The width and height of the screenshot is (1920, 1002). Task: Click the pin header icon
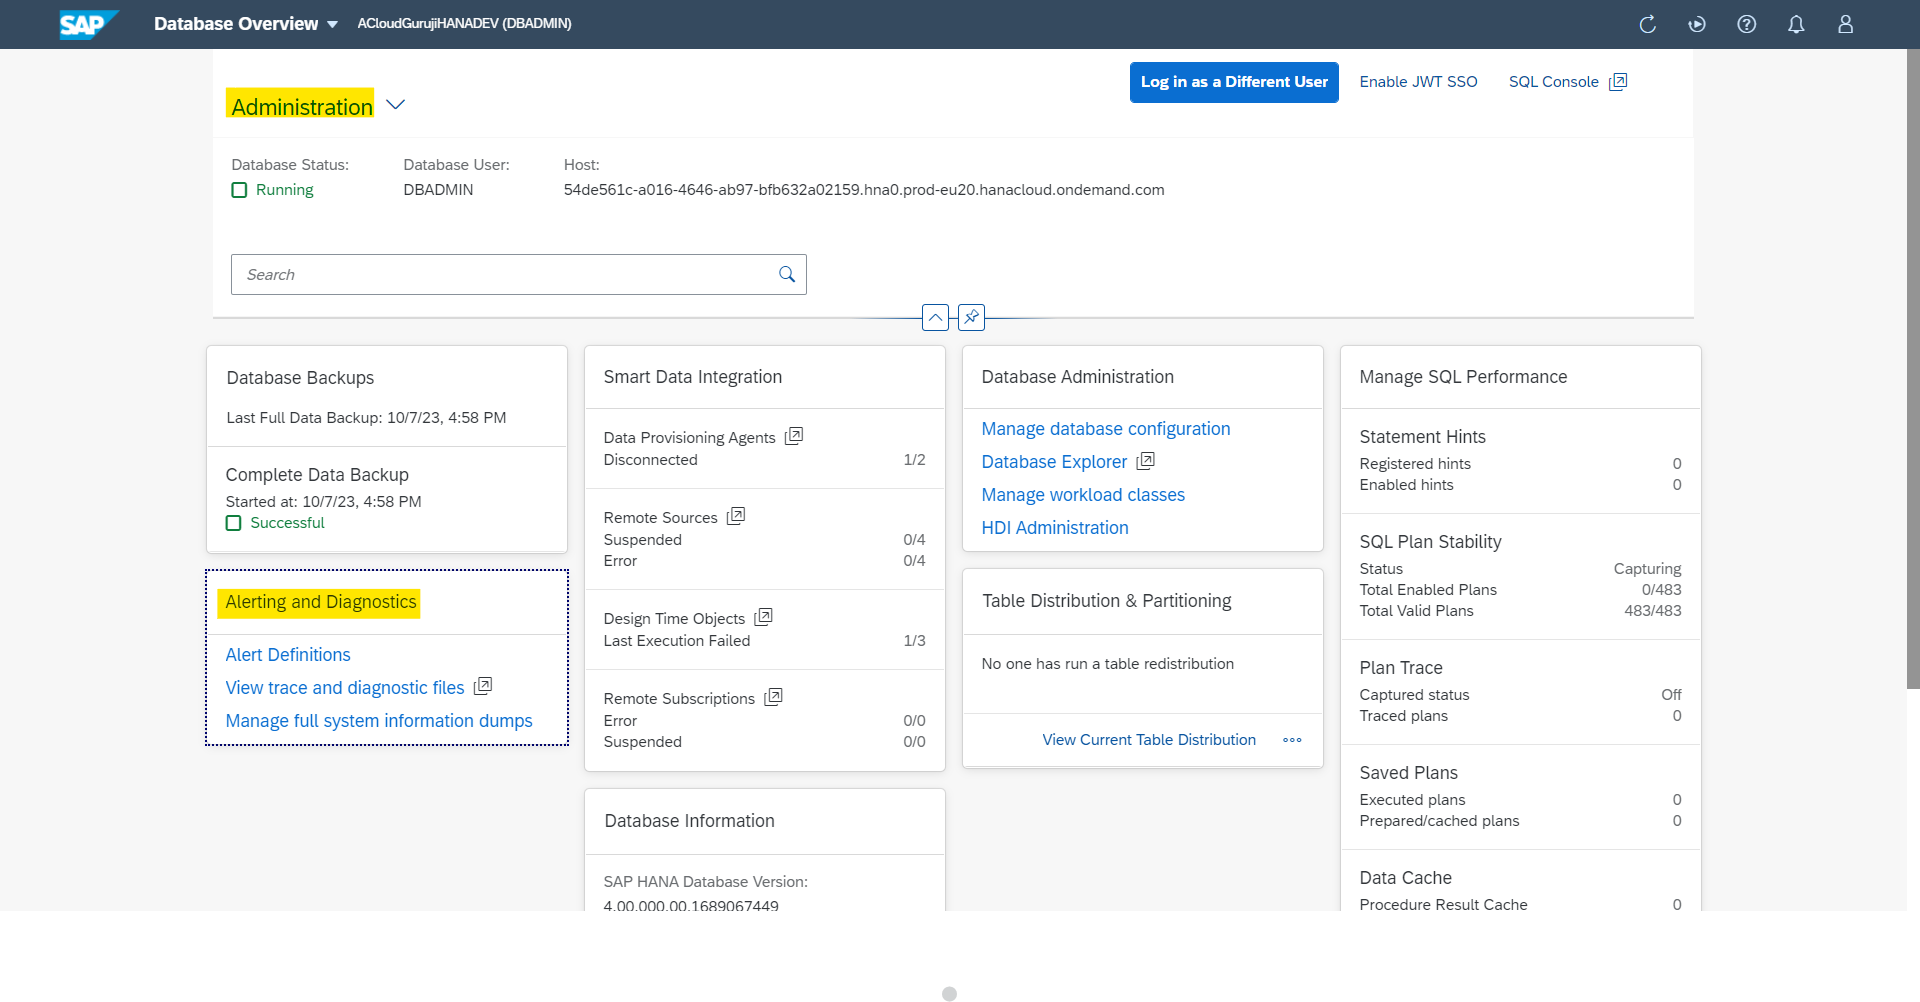tap(971, 318)
